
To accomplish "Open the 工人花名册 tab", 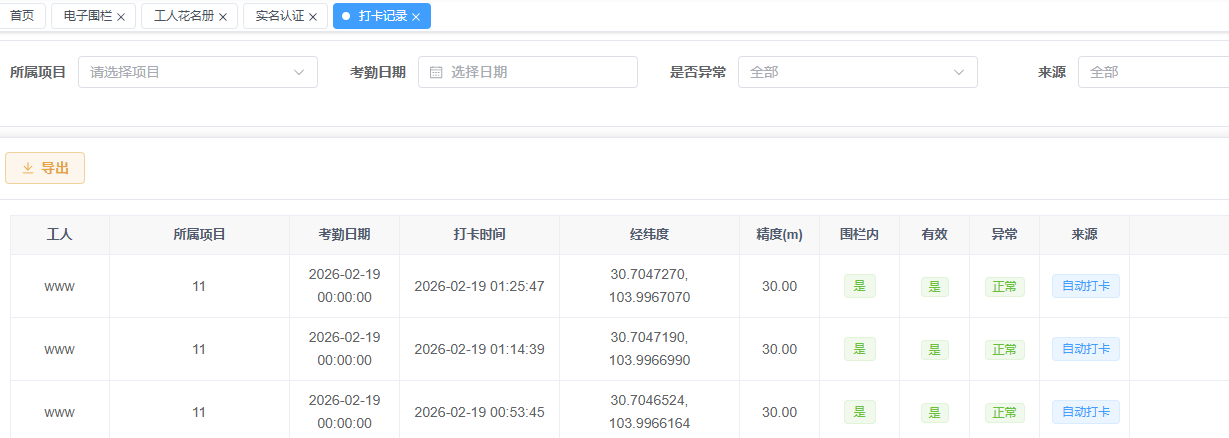I will tap(183, 16).
